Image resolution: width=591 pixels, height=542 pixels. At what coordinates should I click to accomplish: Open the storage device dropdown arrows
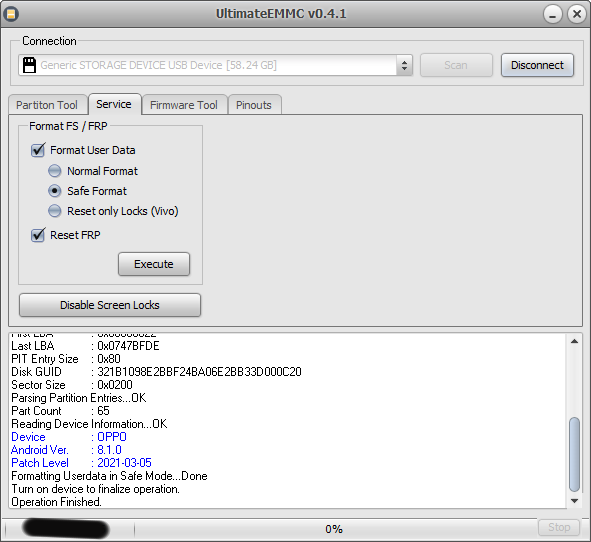point(404,65)
